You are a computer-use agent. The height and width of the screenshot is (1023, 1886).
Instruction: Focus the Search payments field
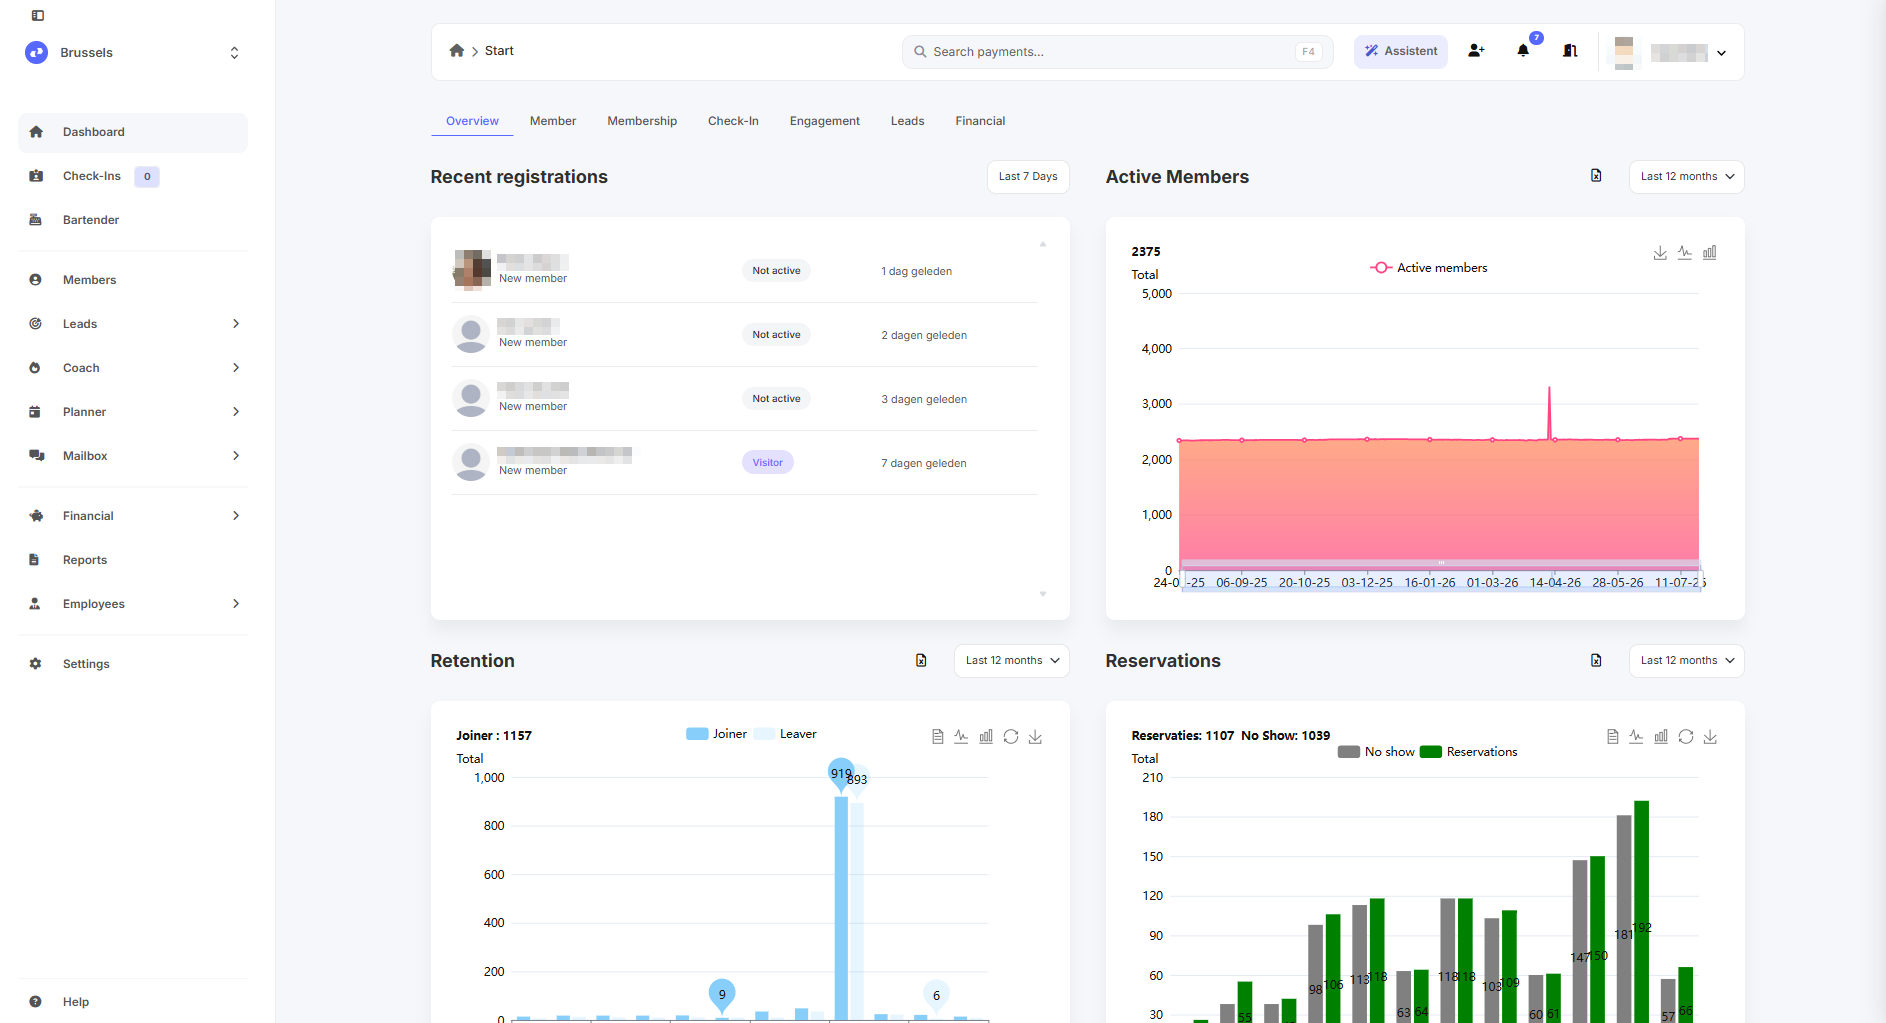1117,52
